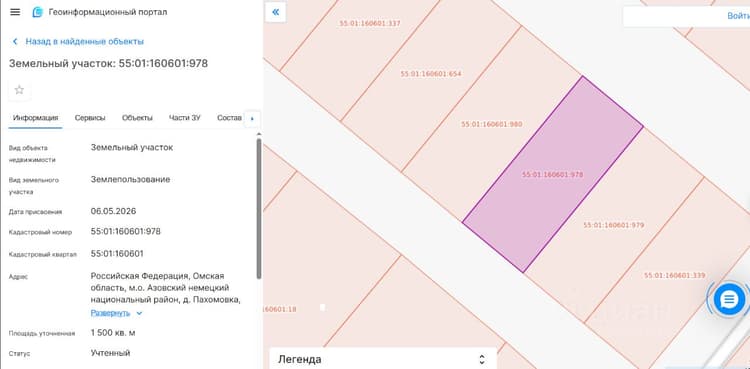
Task: Expand the full address via Развернуть
Action: [110, 313]
